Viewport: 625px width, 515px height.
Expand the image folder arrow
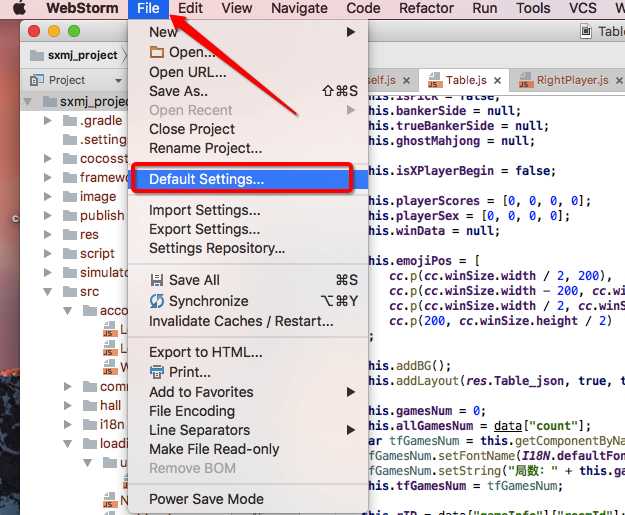tap(47, 196)
